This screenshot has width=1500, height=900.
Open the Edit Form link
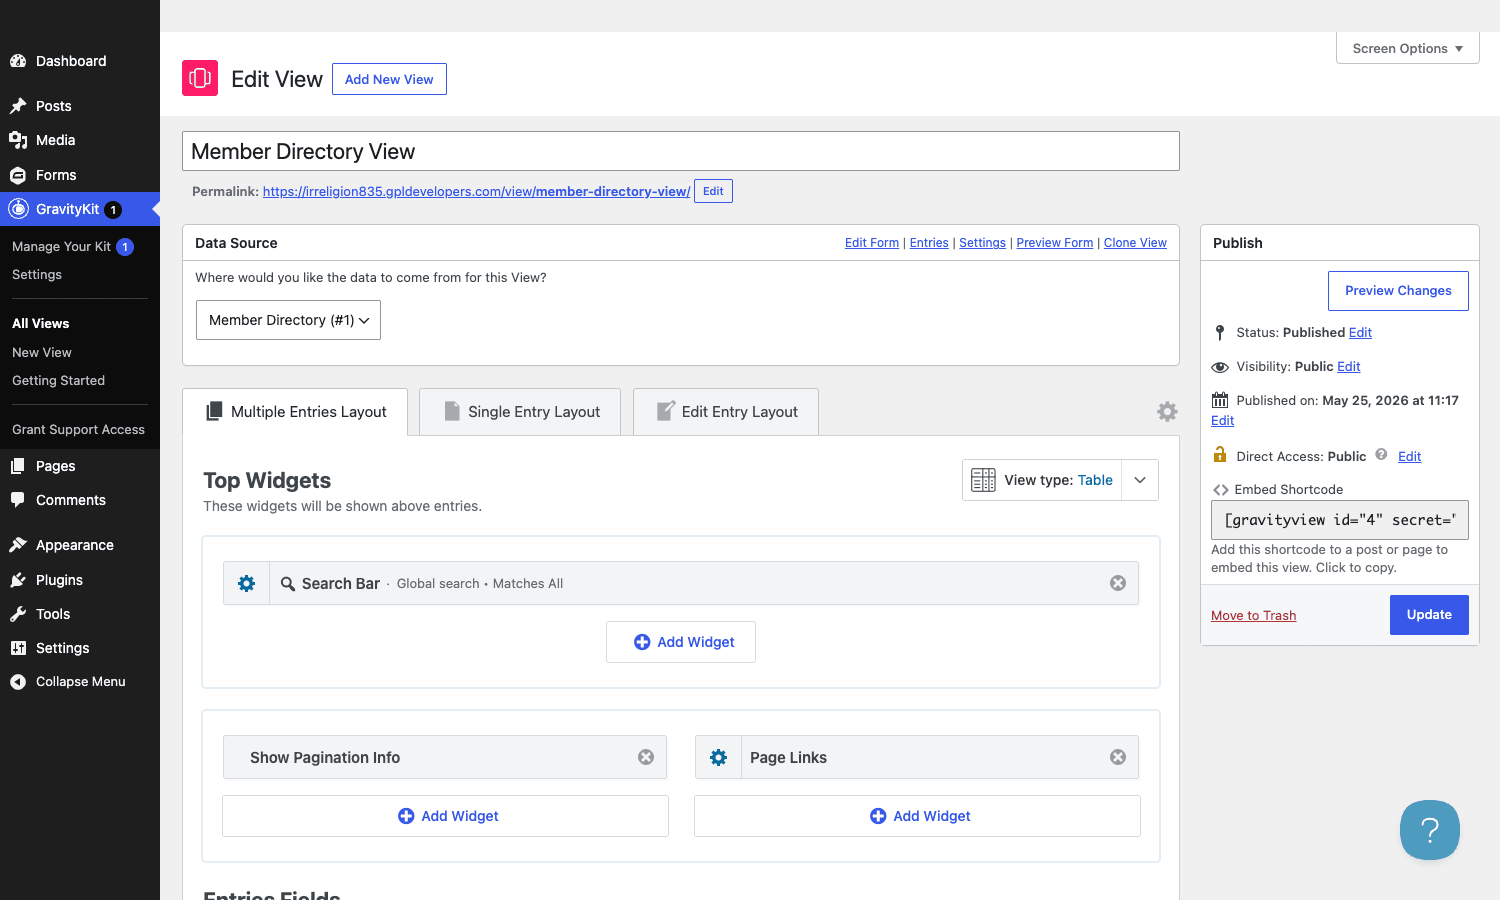coord(872,243)
